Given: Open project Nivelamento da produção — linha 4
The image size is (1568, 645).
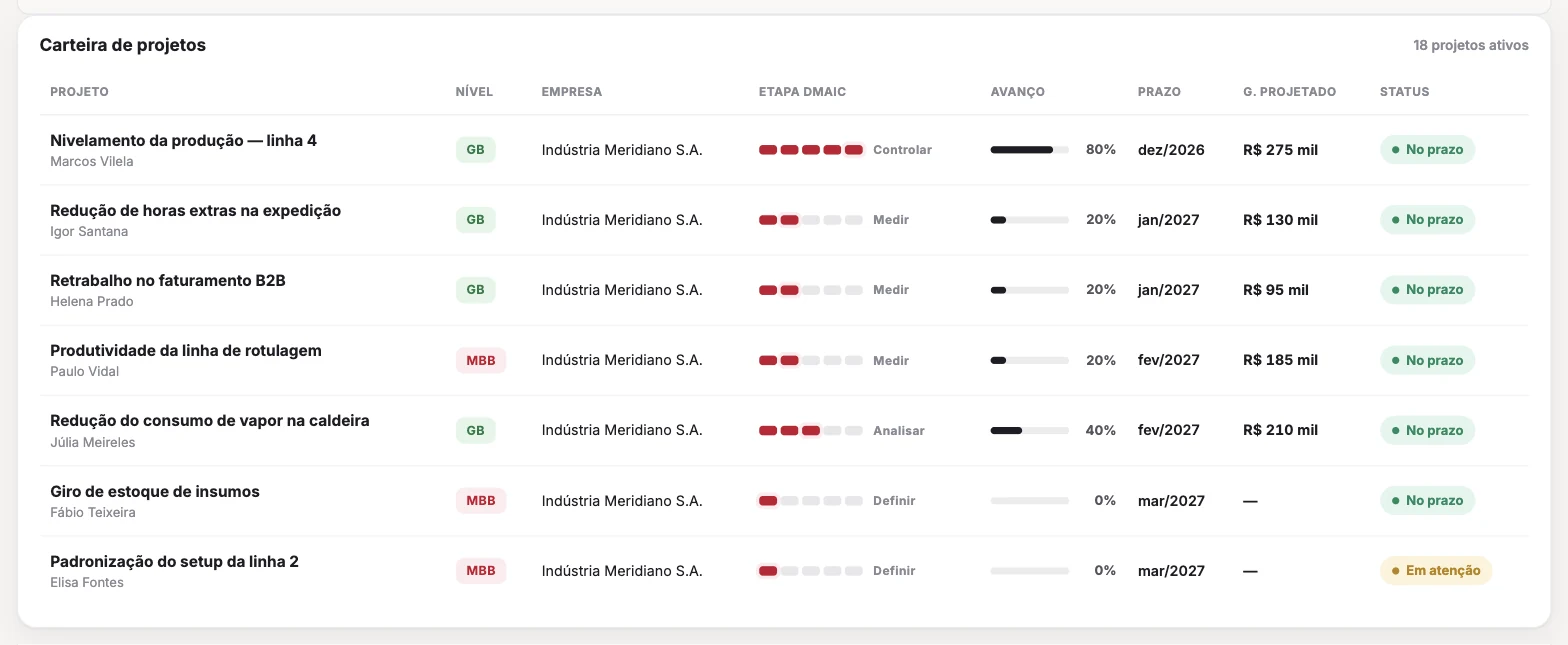Looking at the screenshot, I should tap(183, 141).
